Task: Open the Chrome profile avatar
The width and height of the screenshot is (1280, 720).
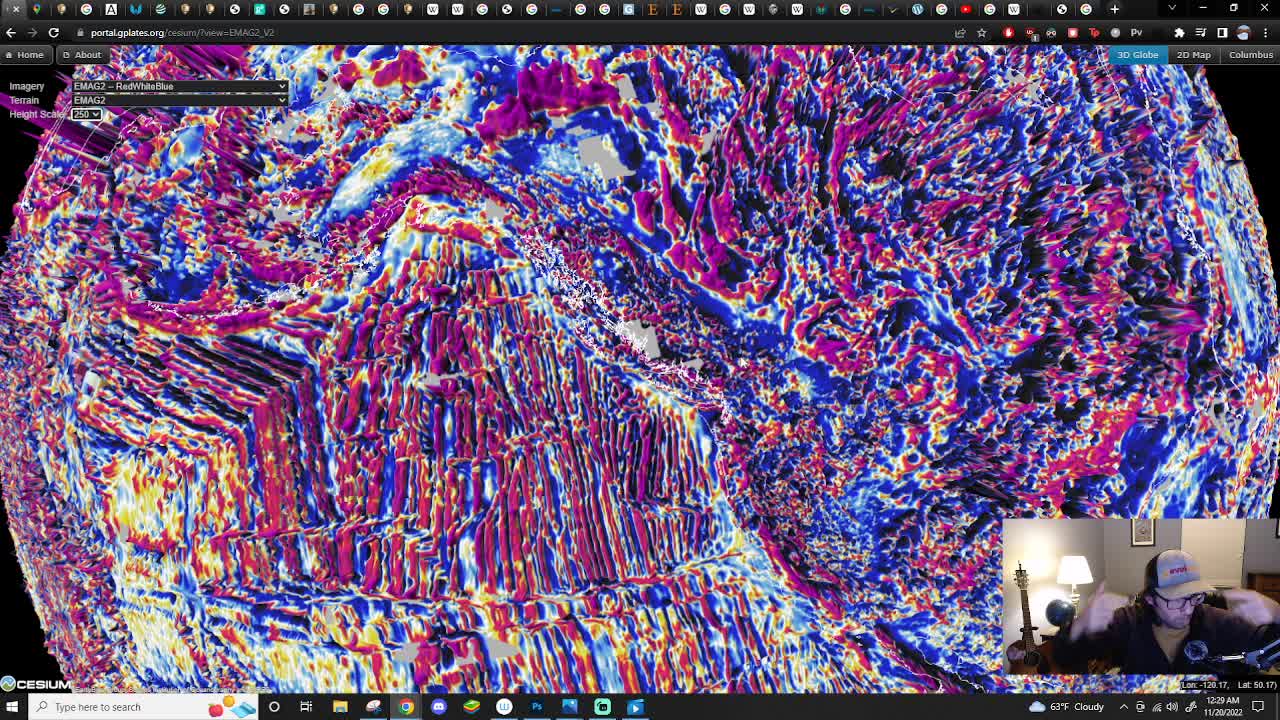Action: pyautogui.click(x=1243, y=33)
